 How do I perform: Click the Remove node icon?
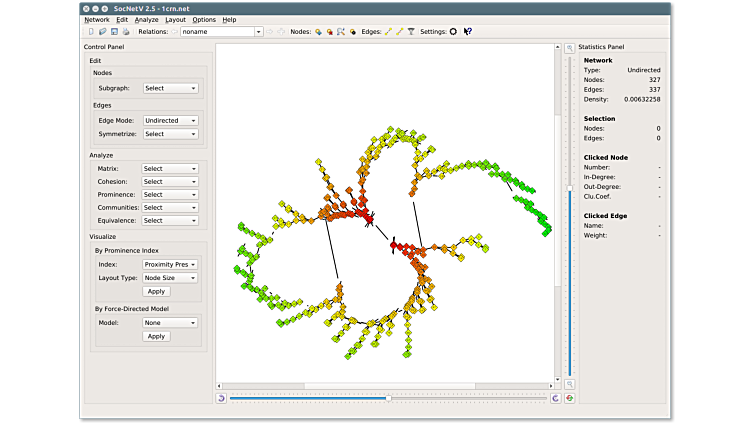(330, 32)
